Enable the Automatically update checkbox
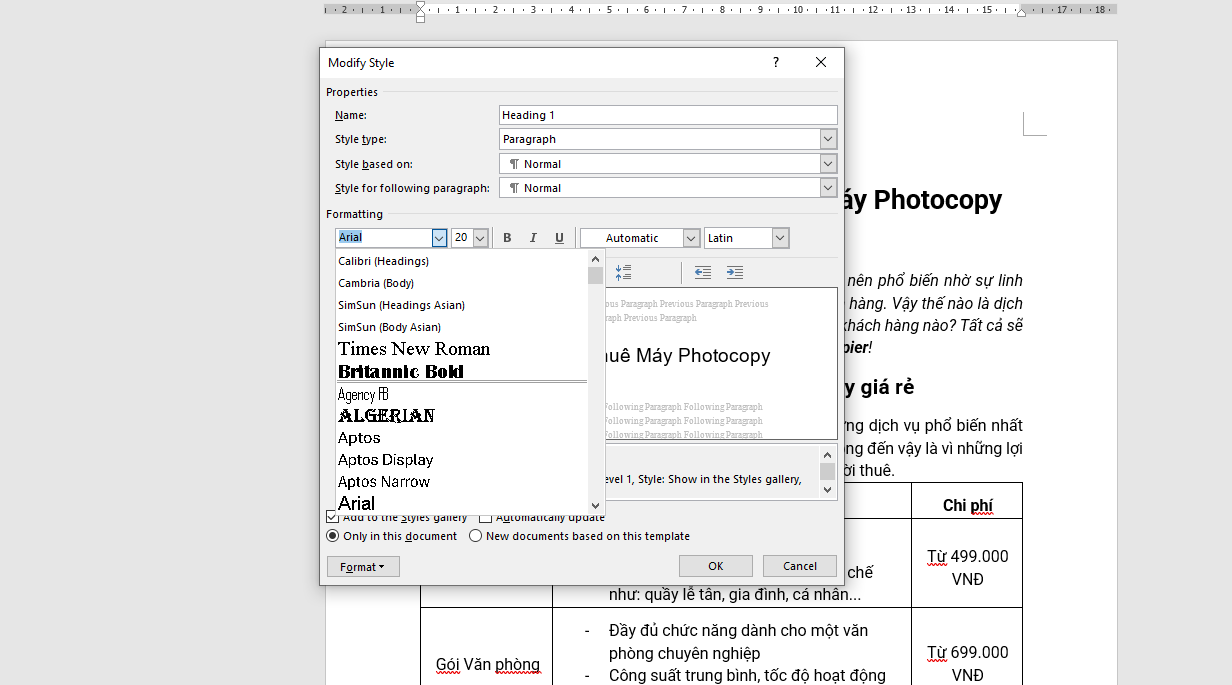 486,517
